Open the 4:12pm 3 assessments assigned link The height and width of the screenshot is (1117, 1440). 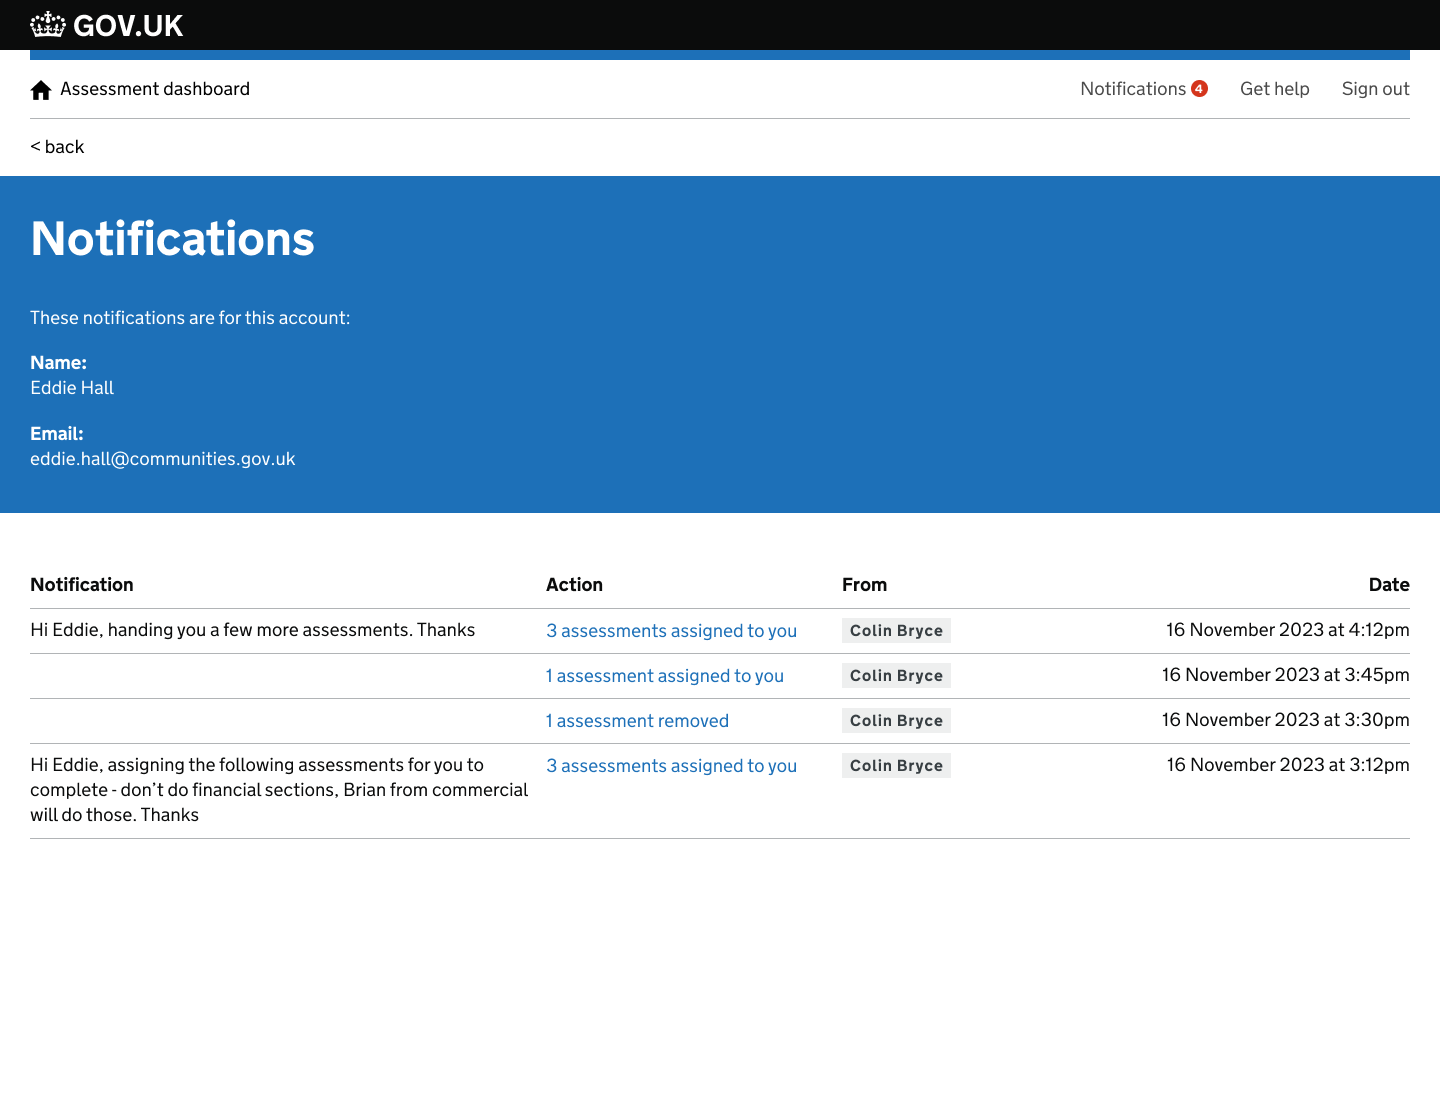671,631
